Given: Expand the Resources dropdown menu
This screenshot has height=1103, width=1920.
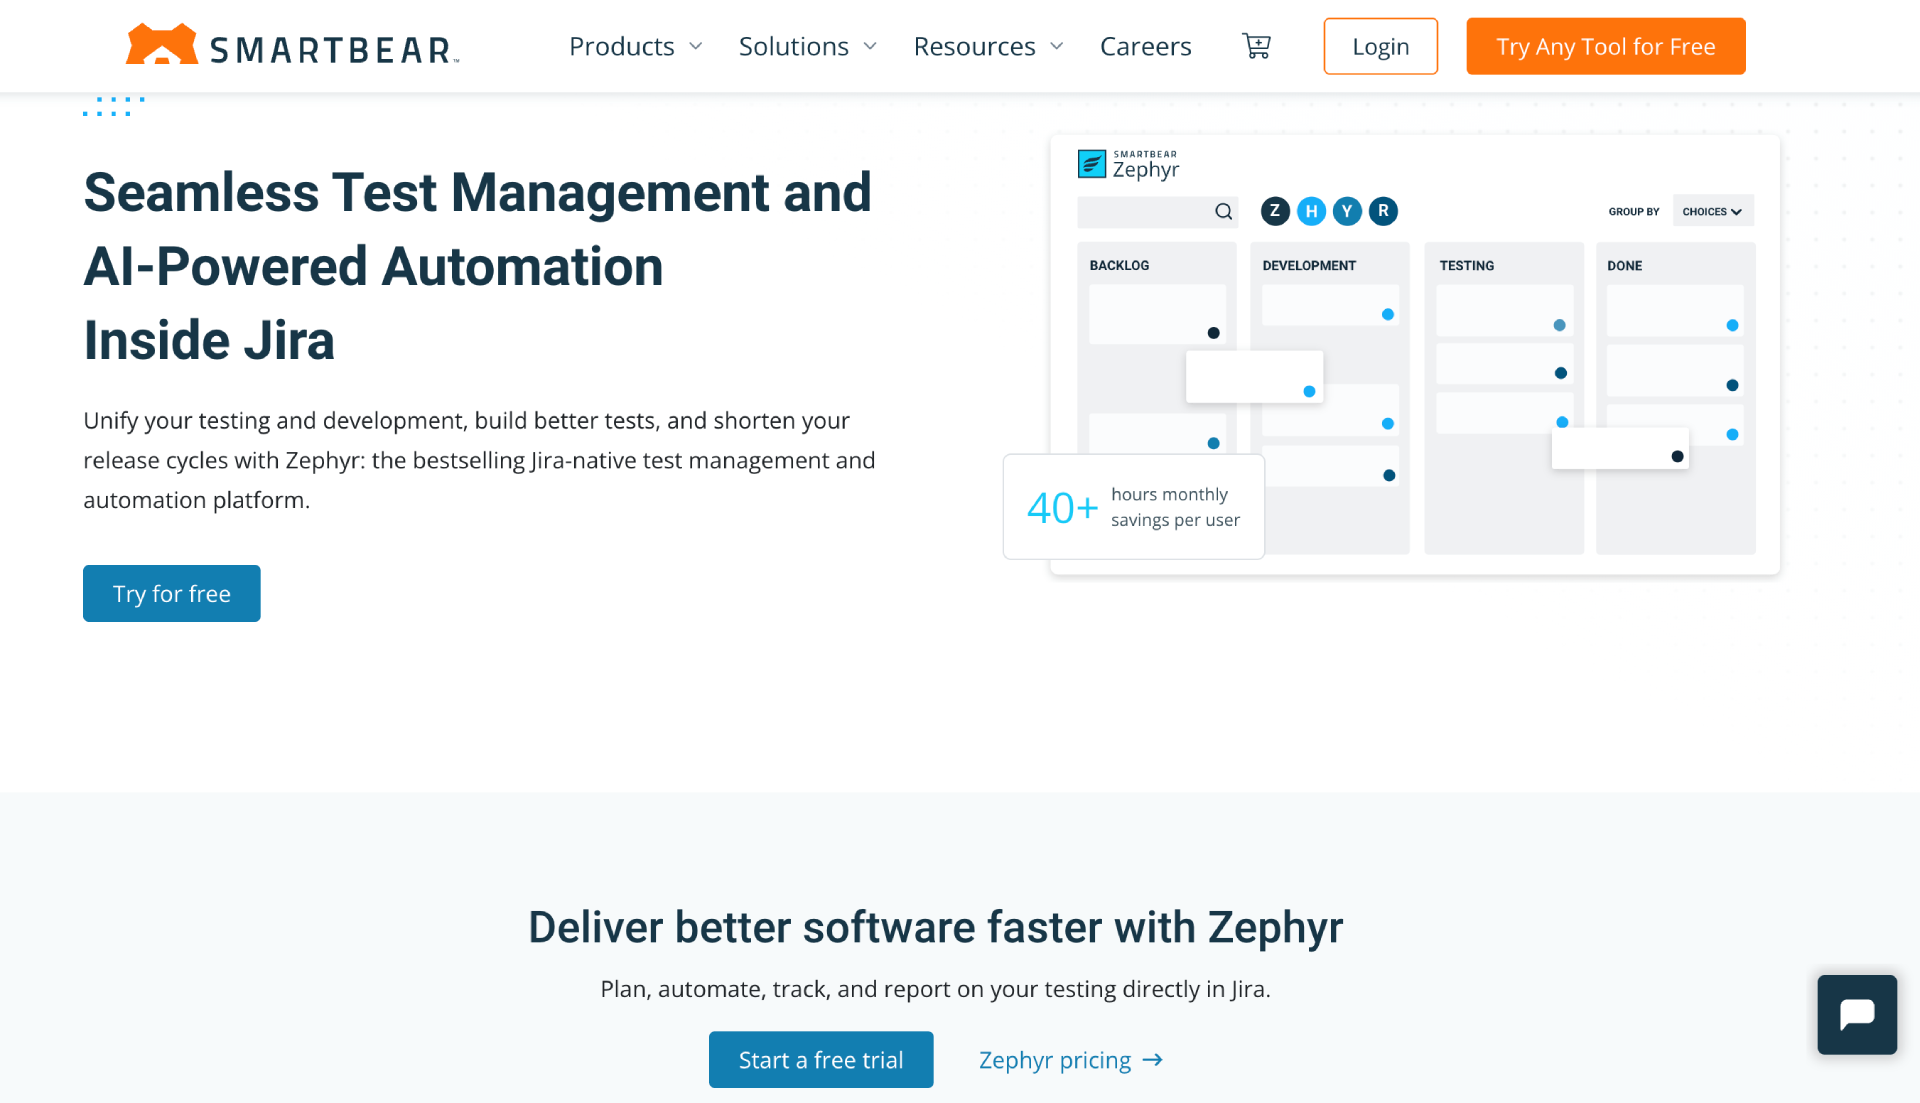Looking at the screenshot, I should point(988,46).
